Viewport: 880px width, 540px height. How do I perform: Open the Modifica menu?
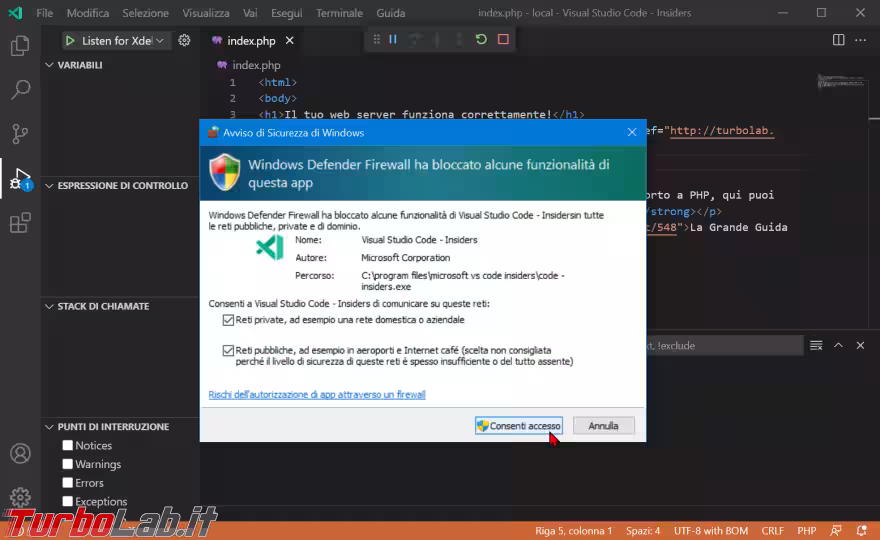pyautogui.click(x=88, y=12)
